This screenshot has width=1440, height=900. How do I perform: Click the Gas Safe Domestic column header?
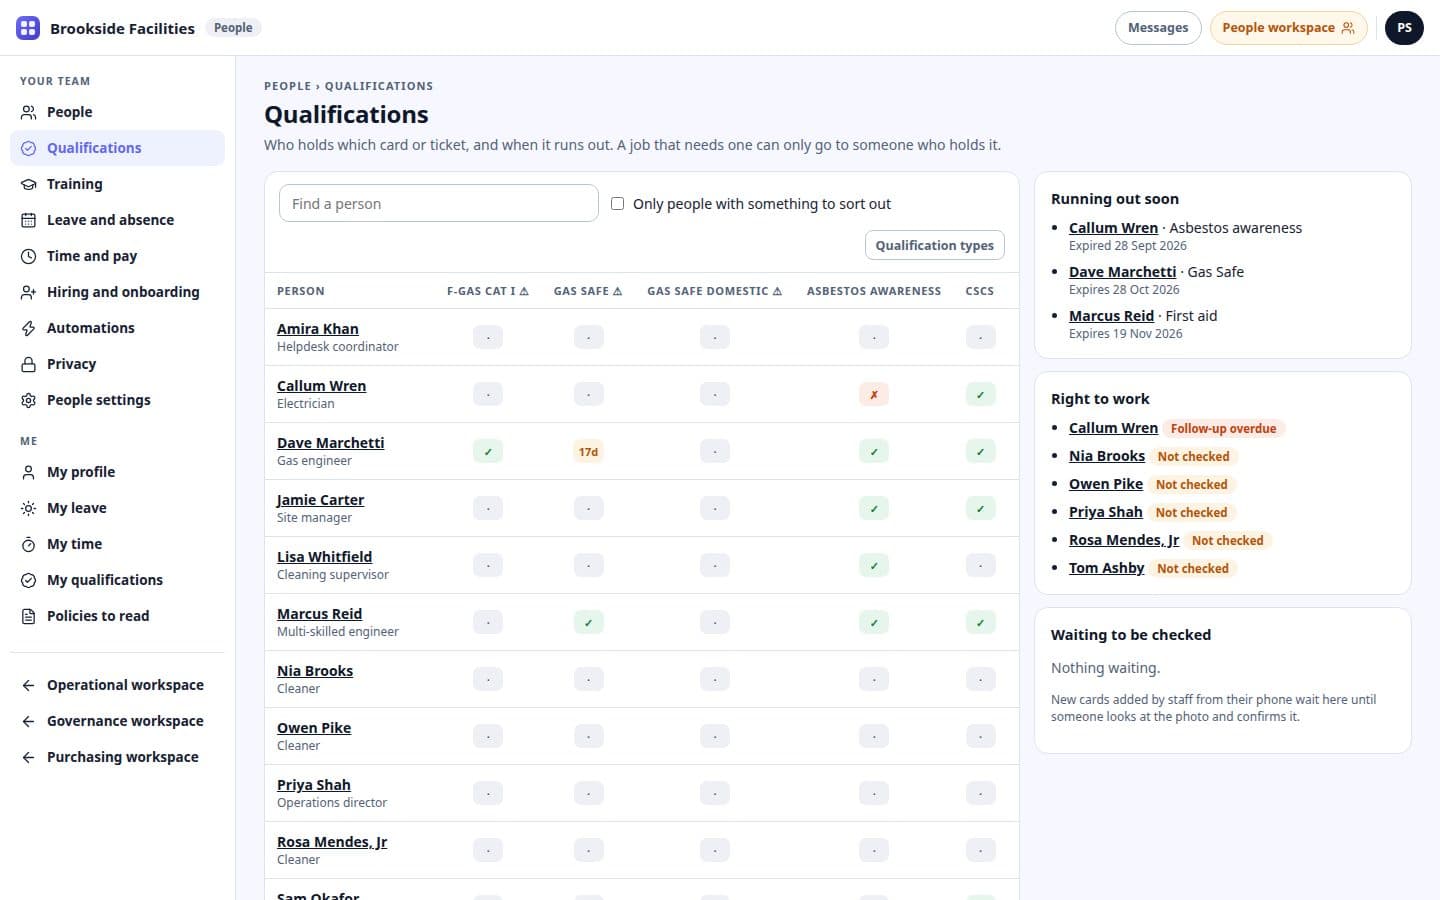[714, 291]
